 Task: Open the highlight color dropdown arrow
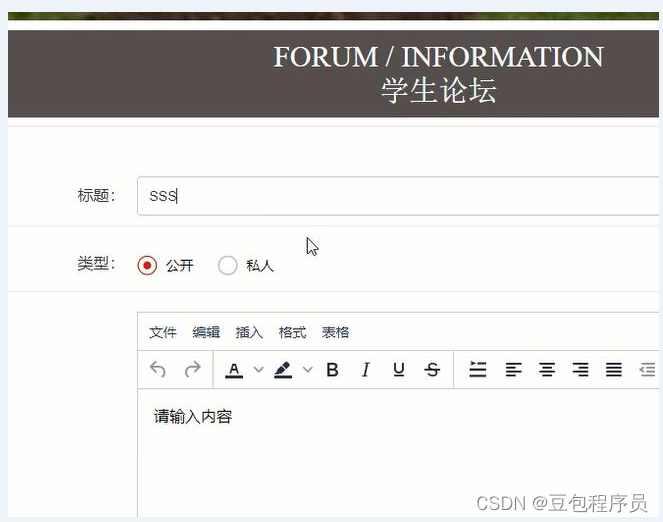(x=308, y=370)
